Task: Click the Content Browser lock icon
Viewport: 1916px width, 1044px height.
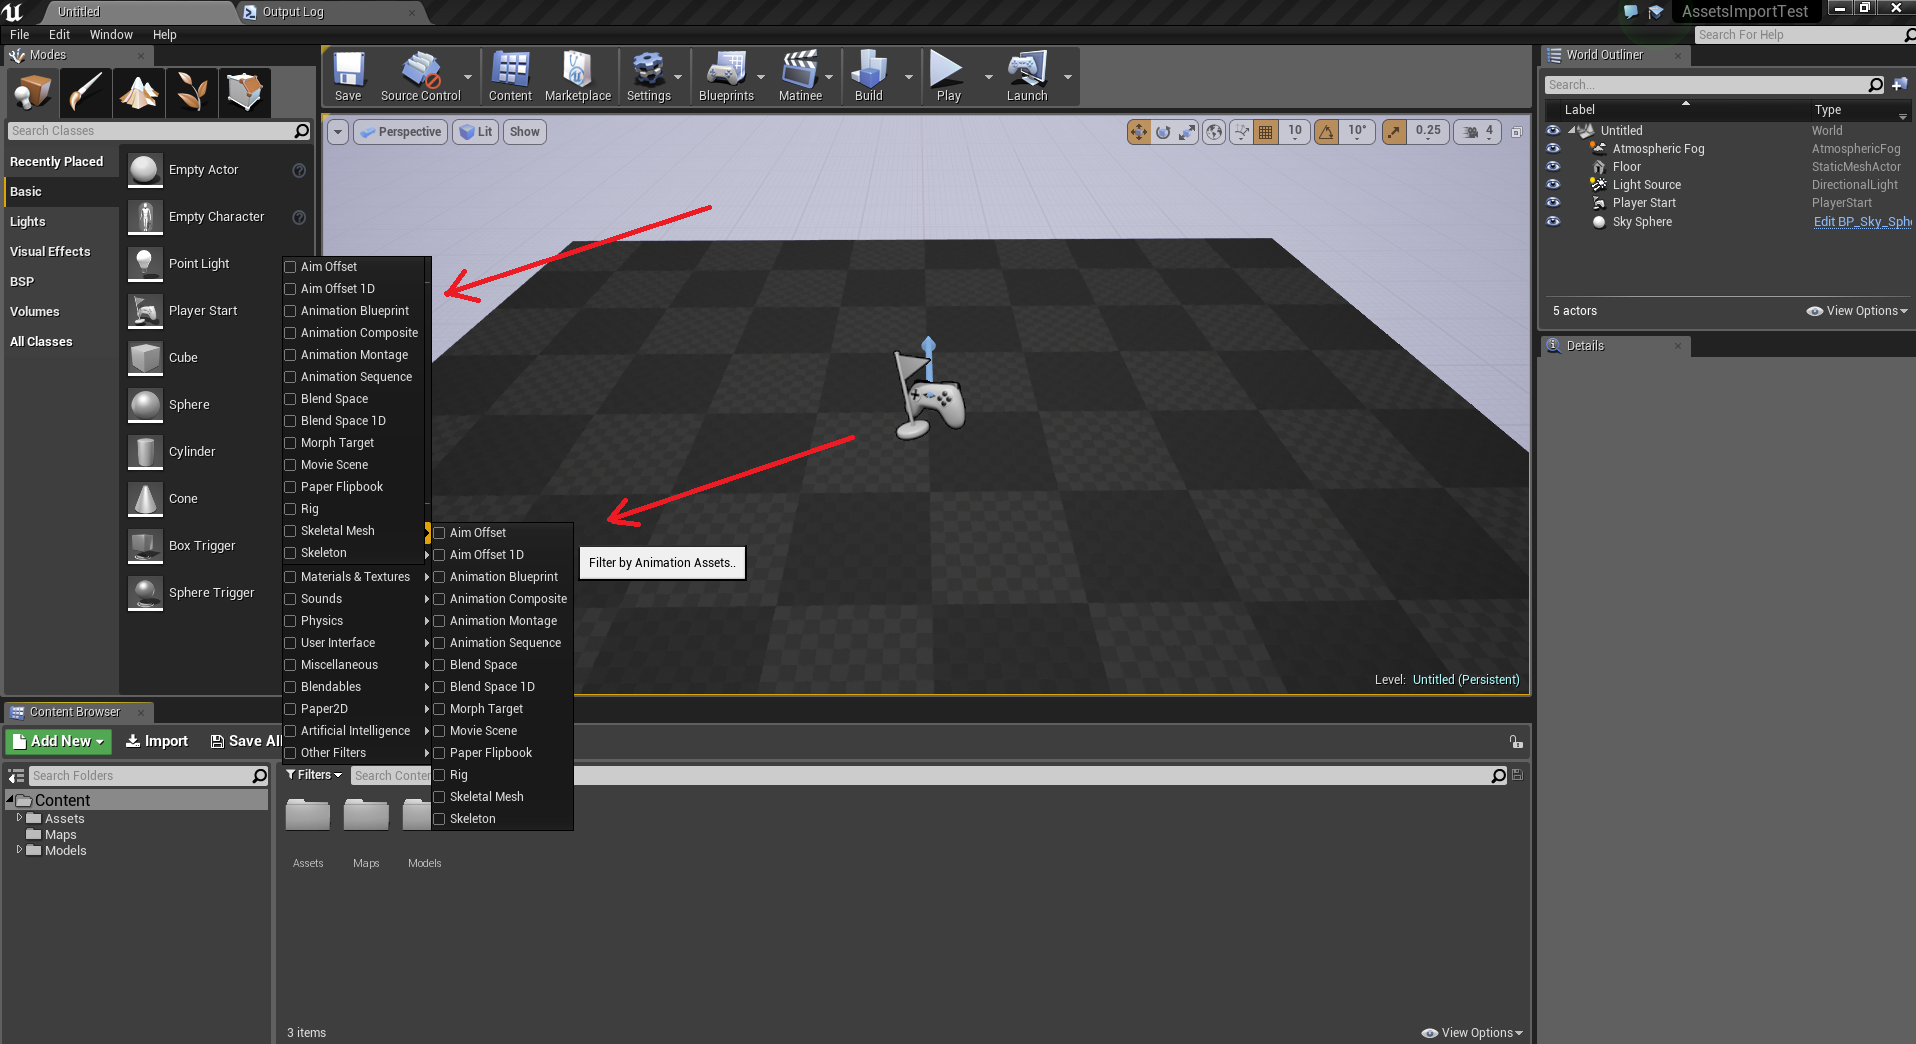Action: [x=1516, y=742]
